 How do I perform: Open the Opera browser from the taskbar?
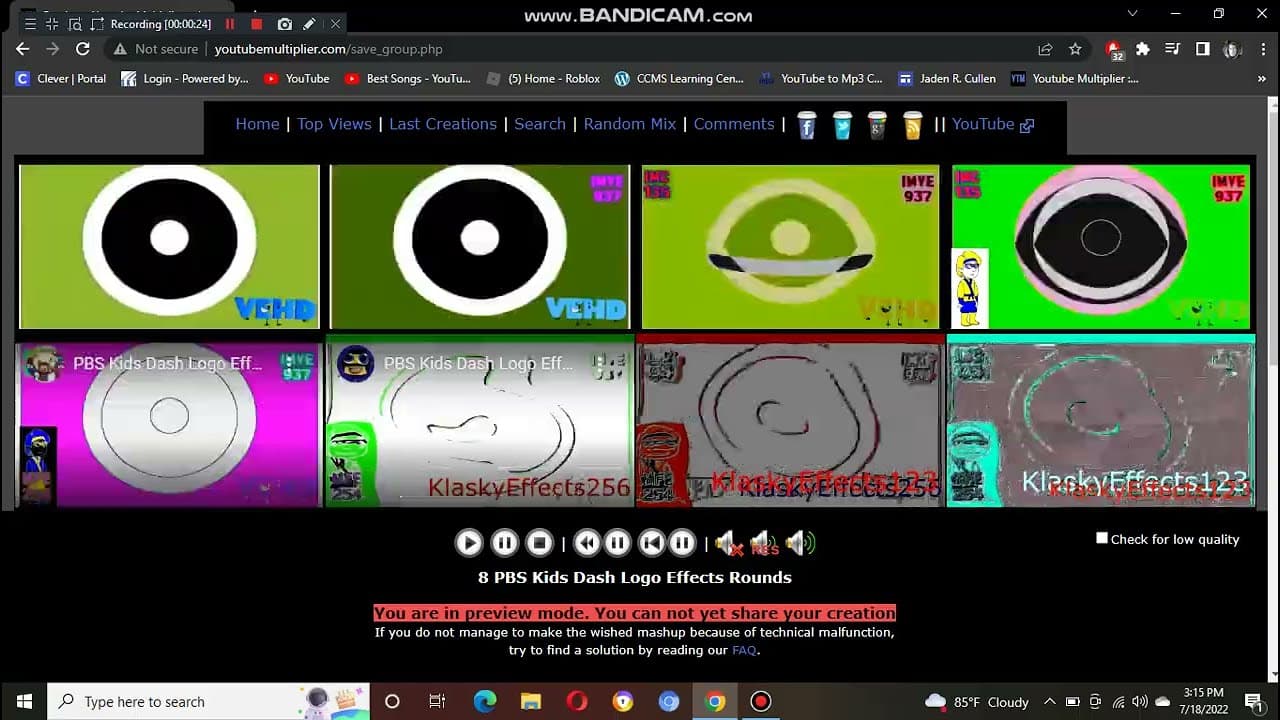pyautogui.click(x=577, y=701)
